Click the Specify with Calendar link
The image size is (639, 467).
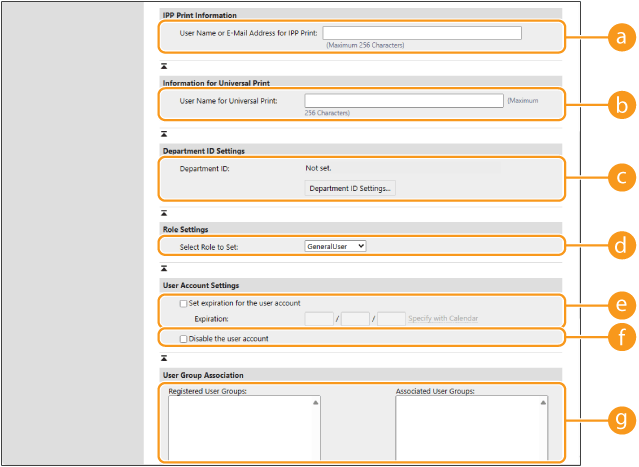(442, 319)
